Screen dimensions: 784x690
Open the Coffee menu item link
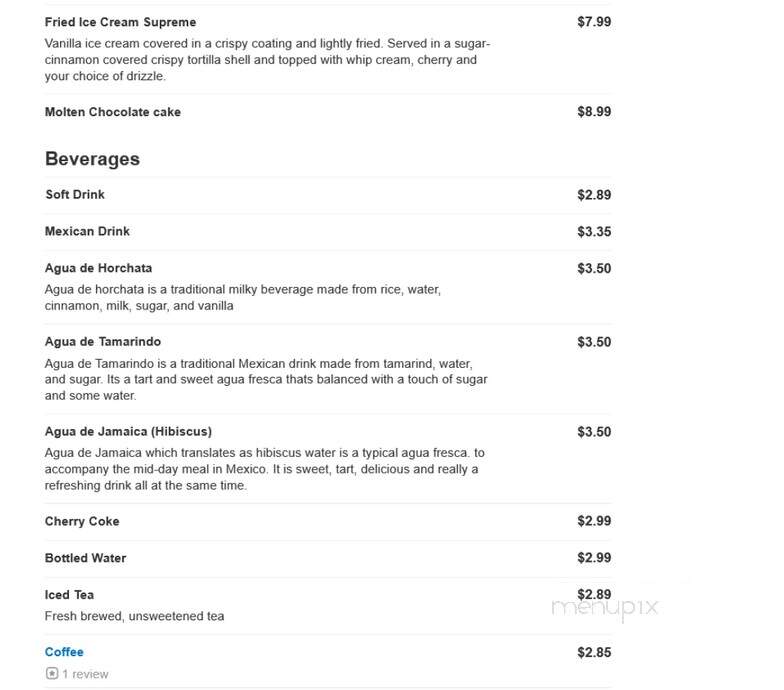pos(64,652)
